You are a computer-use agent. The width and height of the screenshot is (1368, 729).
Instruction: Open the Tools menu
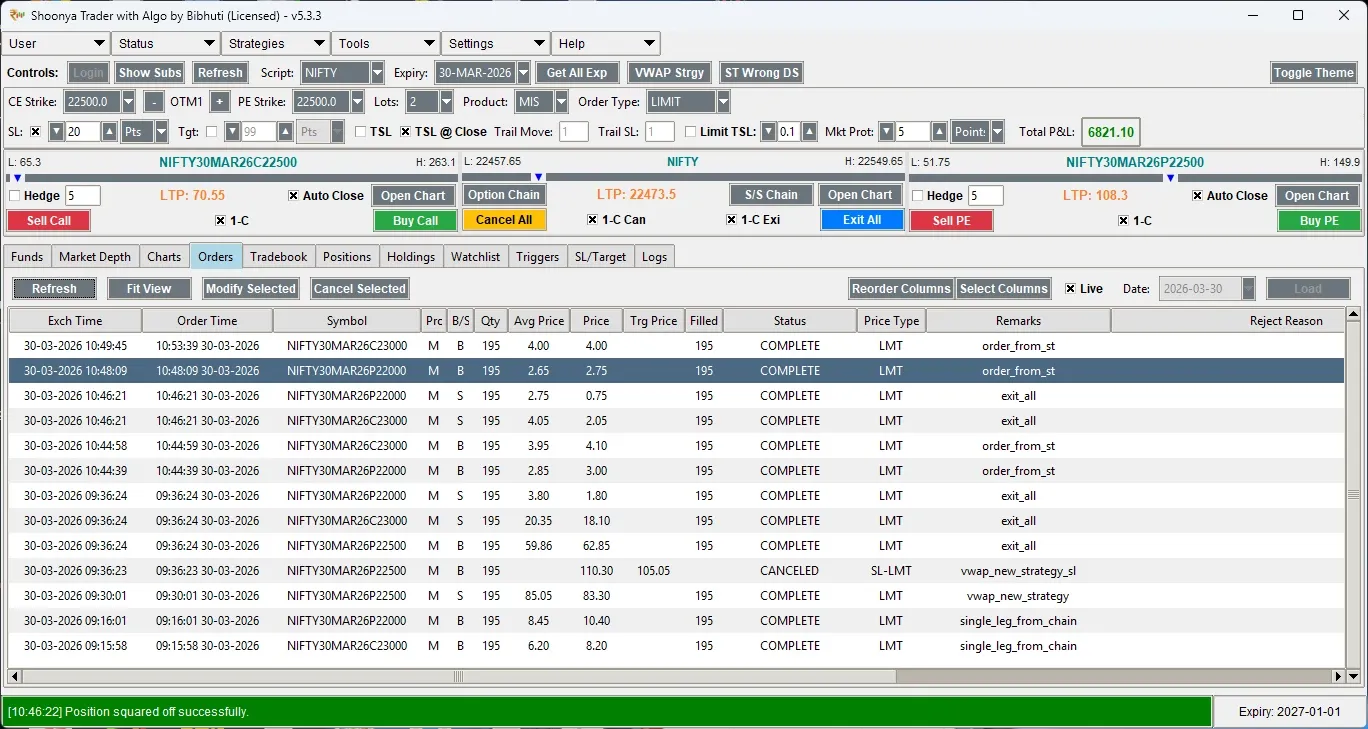pos(386,44)
